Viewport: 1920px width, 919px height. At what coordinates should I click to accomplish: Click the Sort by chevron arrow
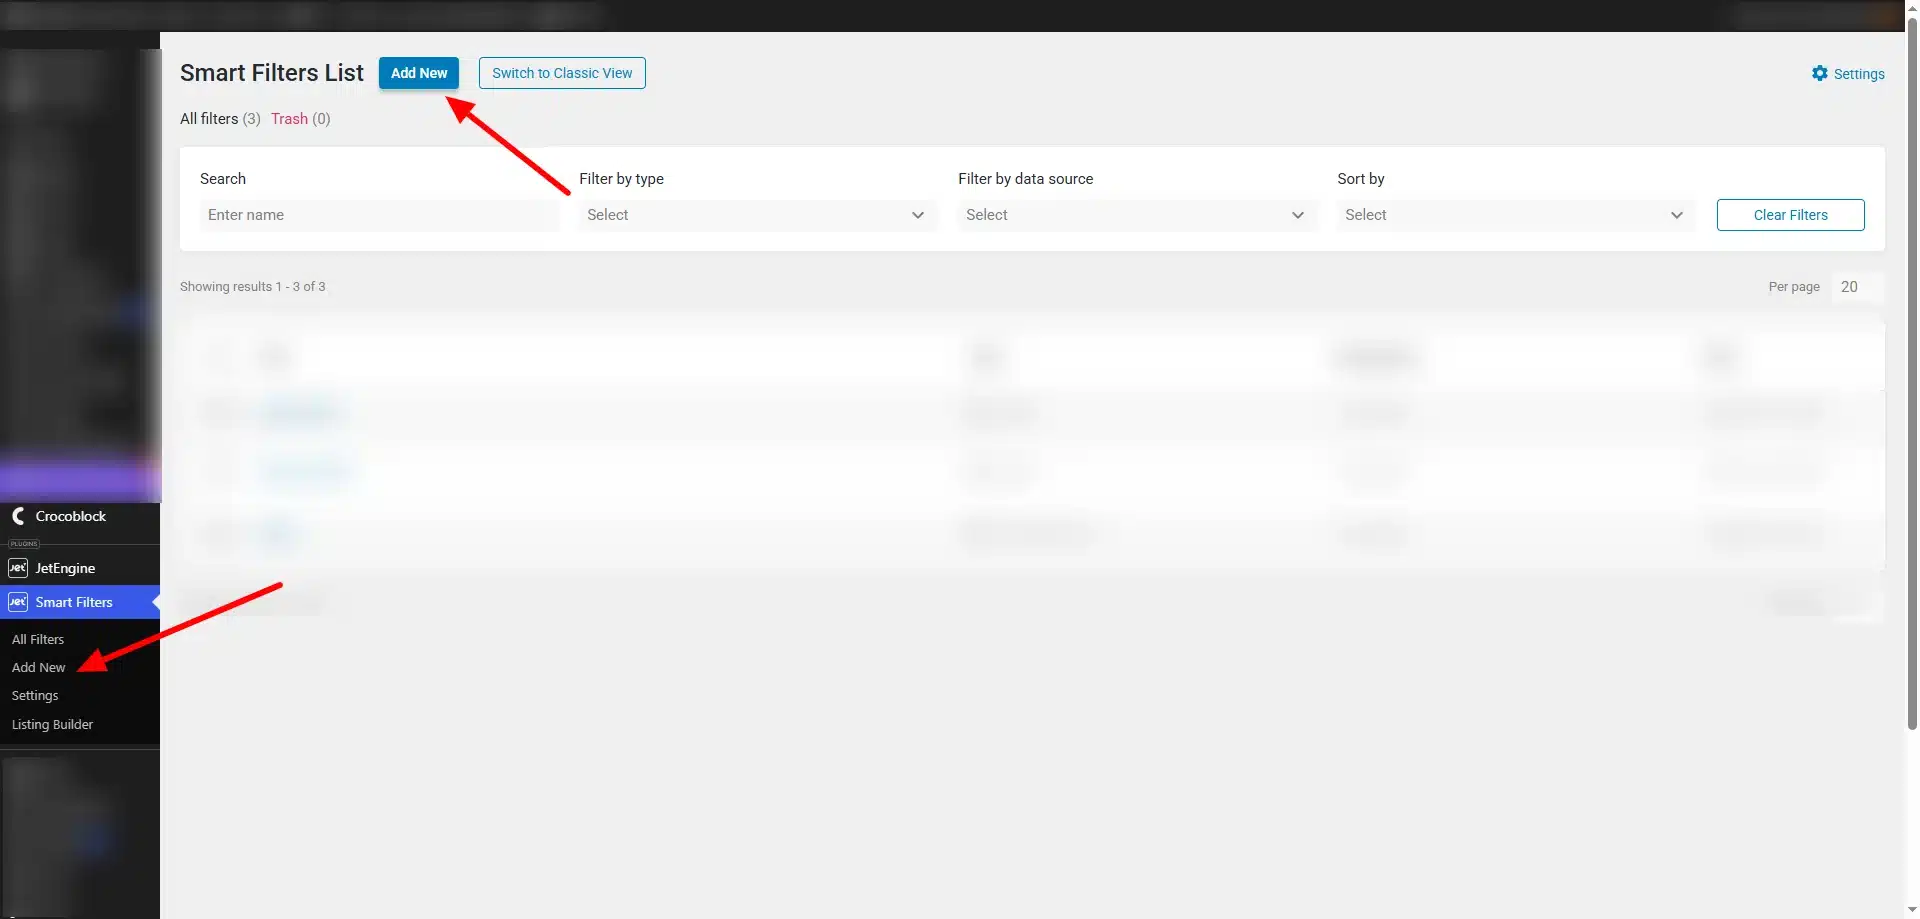pyautogui.click(x=1677, y=215)
